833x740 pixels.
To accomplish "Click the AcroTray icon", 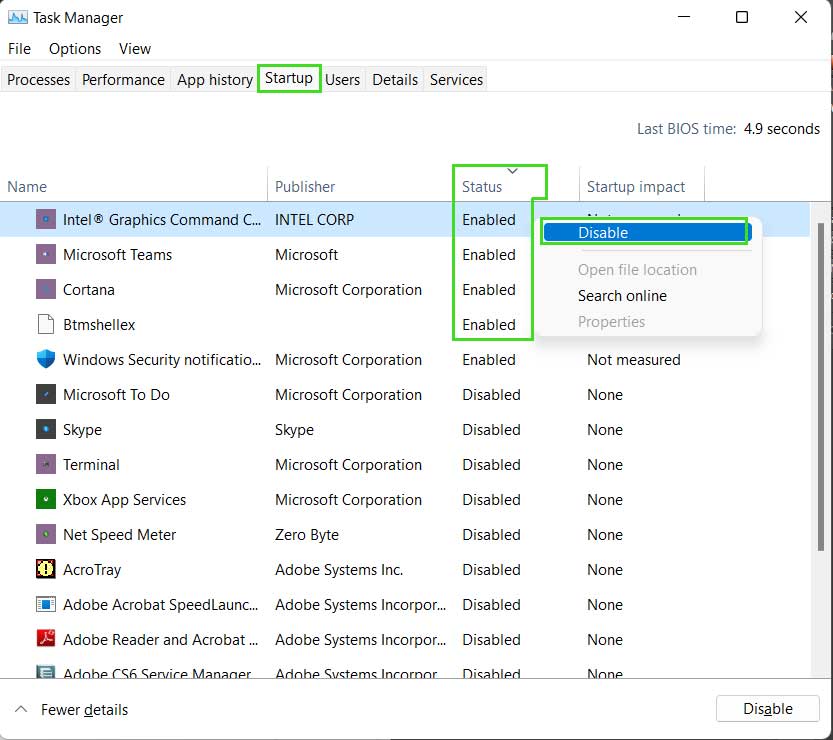I will 46,569.
